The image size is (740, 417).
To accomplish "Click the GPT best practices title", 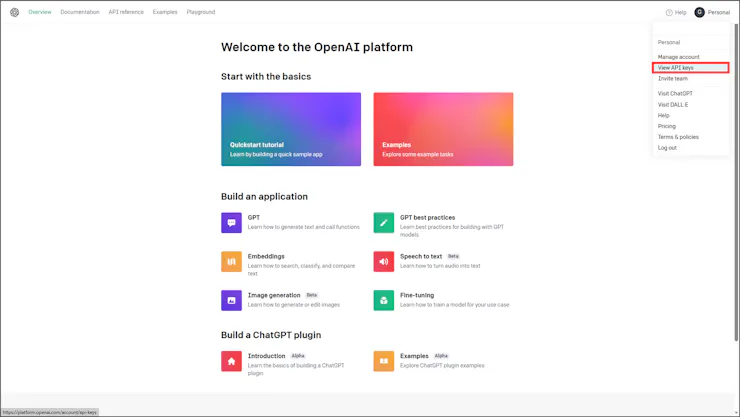I will 428,217.
